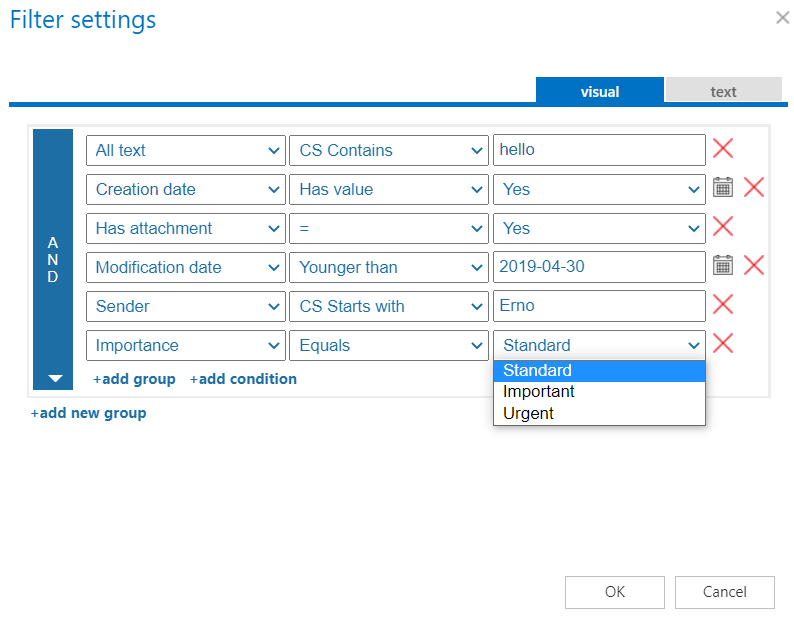Delete the Sender condition row
The image size is (794, 622).
point(722,305)
